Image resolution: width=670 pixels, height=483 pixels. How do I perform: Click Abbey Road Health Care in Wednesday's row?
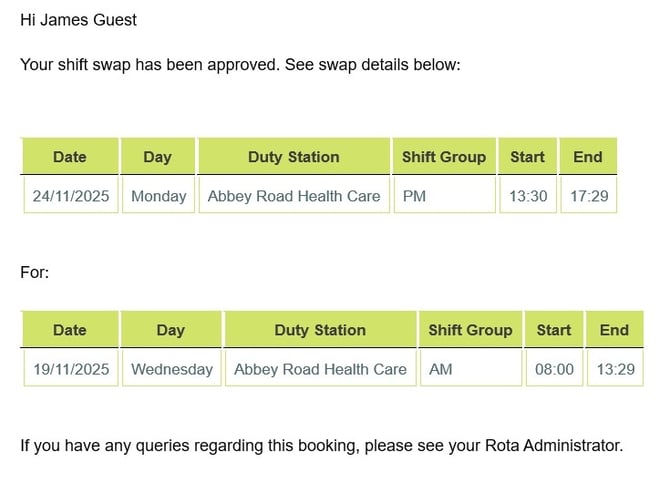pos(320,369)
